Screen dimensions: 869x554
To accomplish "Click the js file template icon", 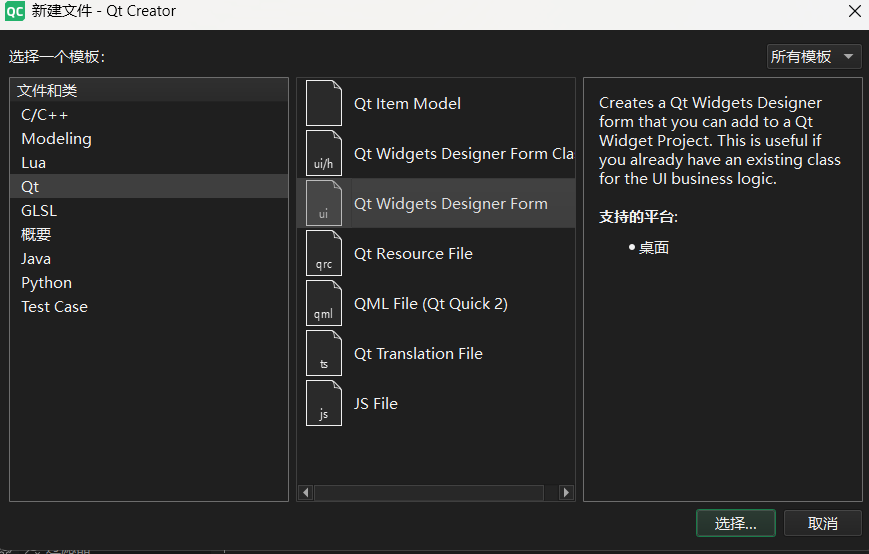I will pos(323,403).
